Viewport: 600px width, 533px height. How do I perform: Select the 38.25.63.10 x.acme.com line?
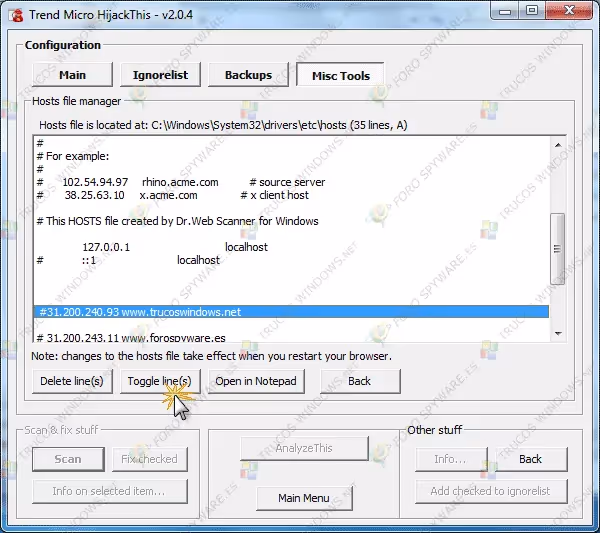pos(291,195)
